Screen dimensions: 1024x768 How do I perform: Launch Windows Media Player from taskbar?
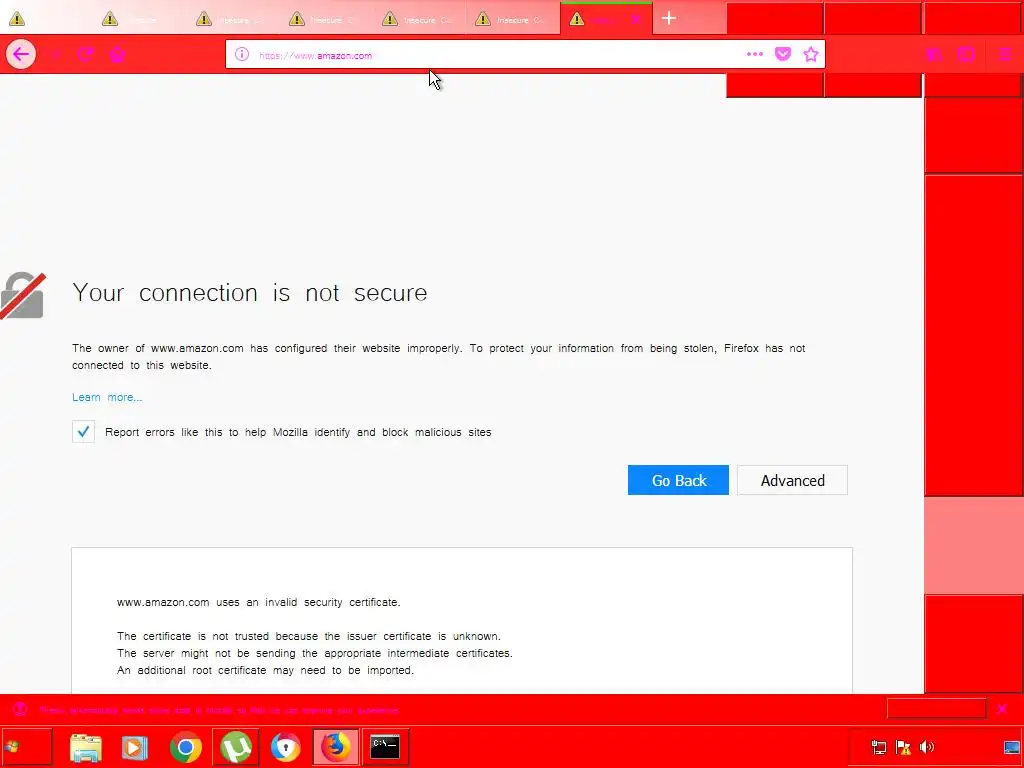[x=135, y=747]
